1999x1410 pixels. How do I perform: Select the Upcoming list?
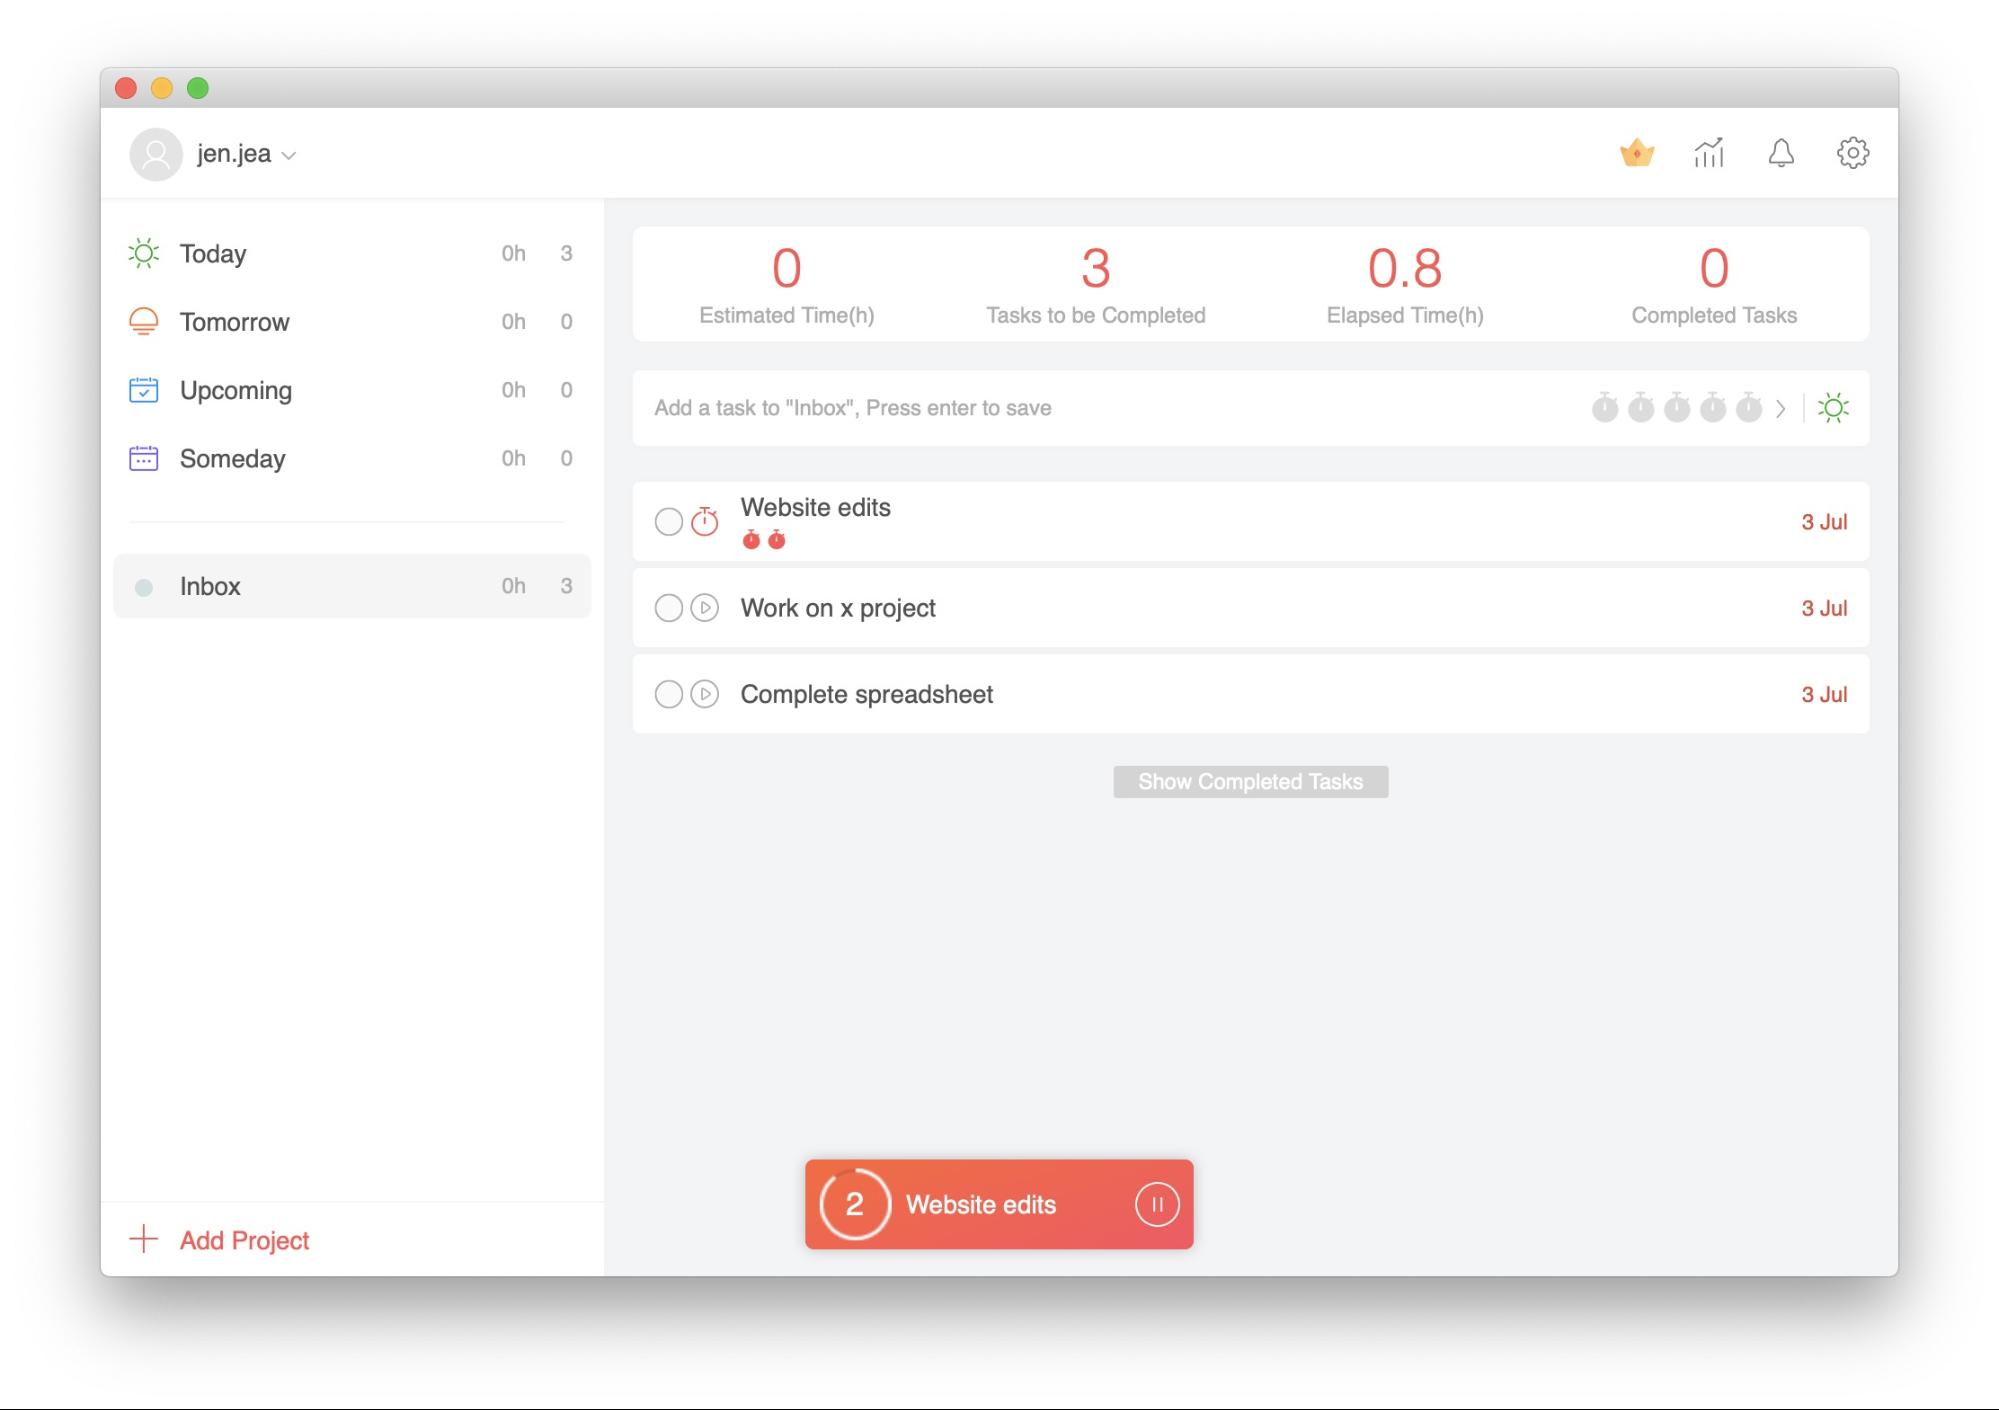(235, 390)
